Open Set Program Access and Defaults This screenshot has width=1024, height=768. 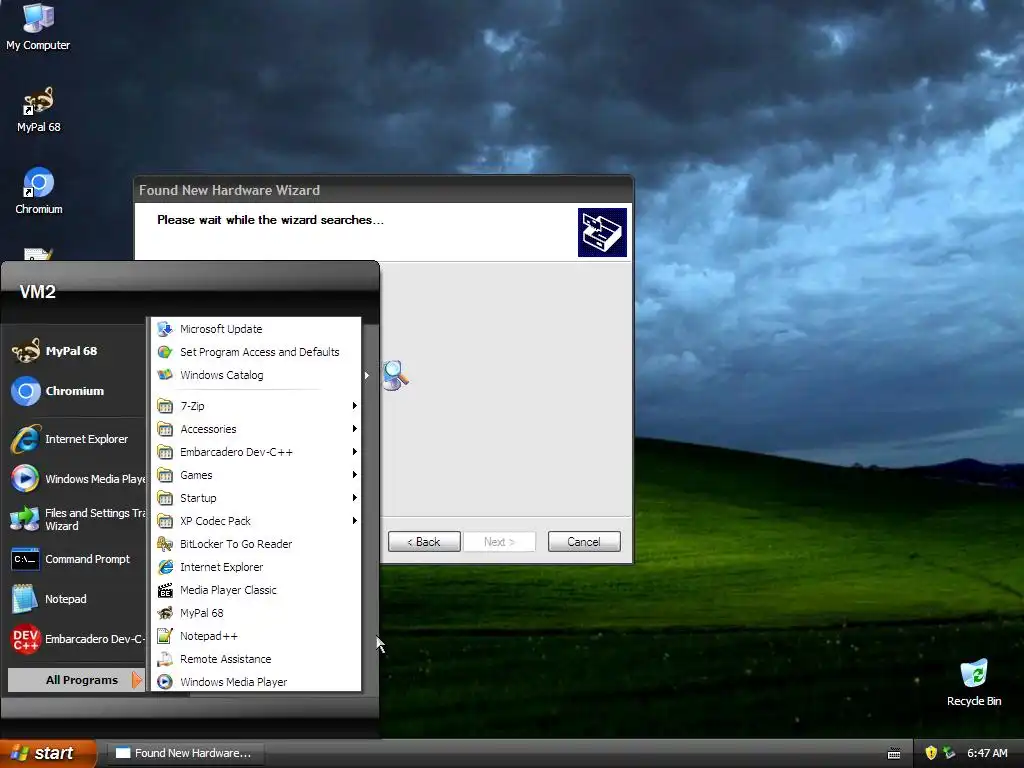pos(256,352)
